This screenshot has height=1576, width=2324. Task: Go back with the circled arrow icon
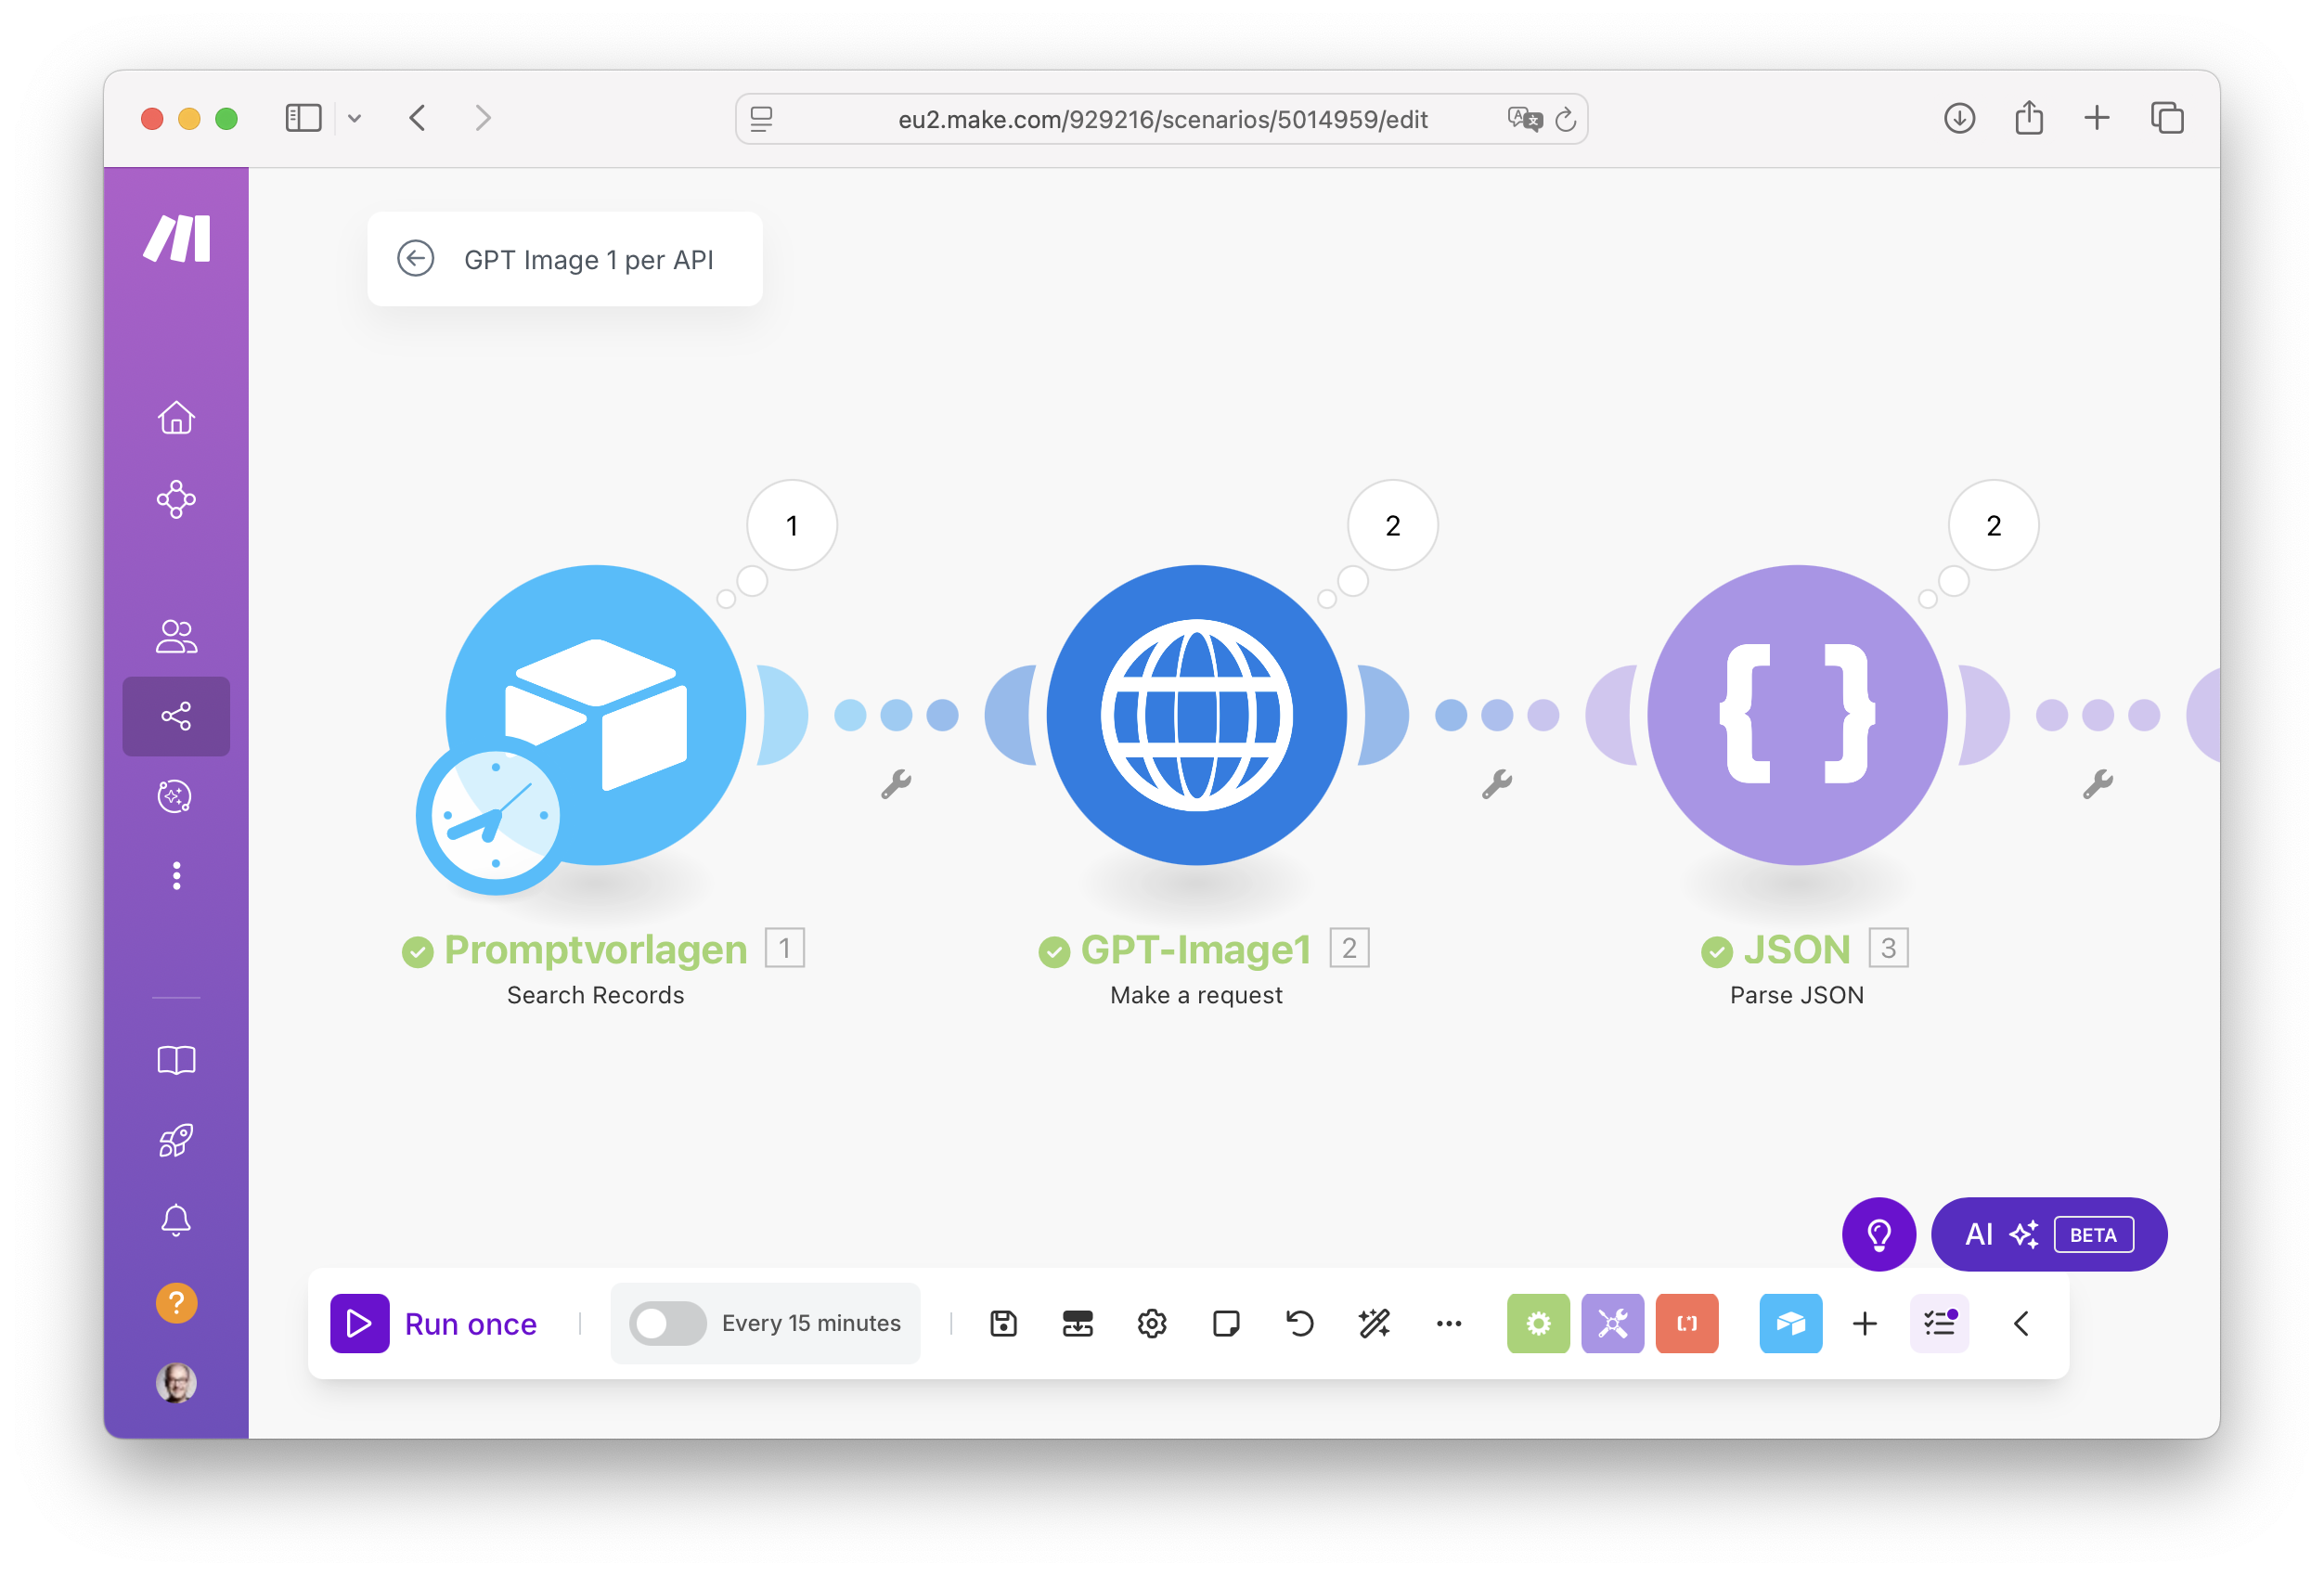[415, 258]
